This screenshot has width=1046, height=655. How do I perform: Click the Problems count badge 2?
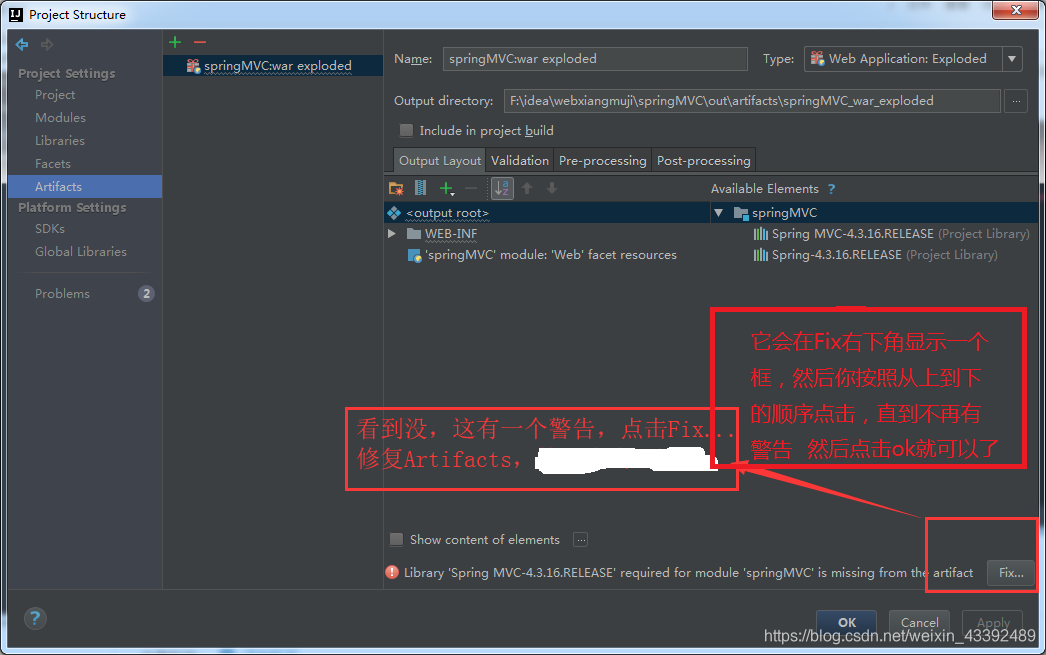[146, 293]
